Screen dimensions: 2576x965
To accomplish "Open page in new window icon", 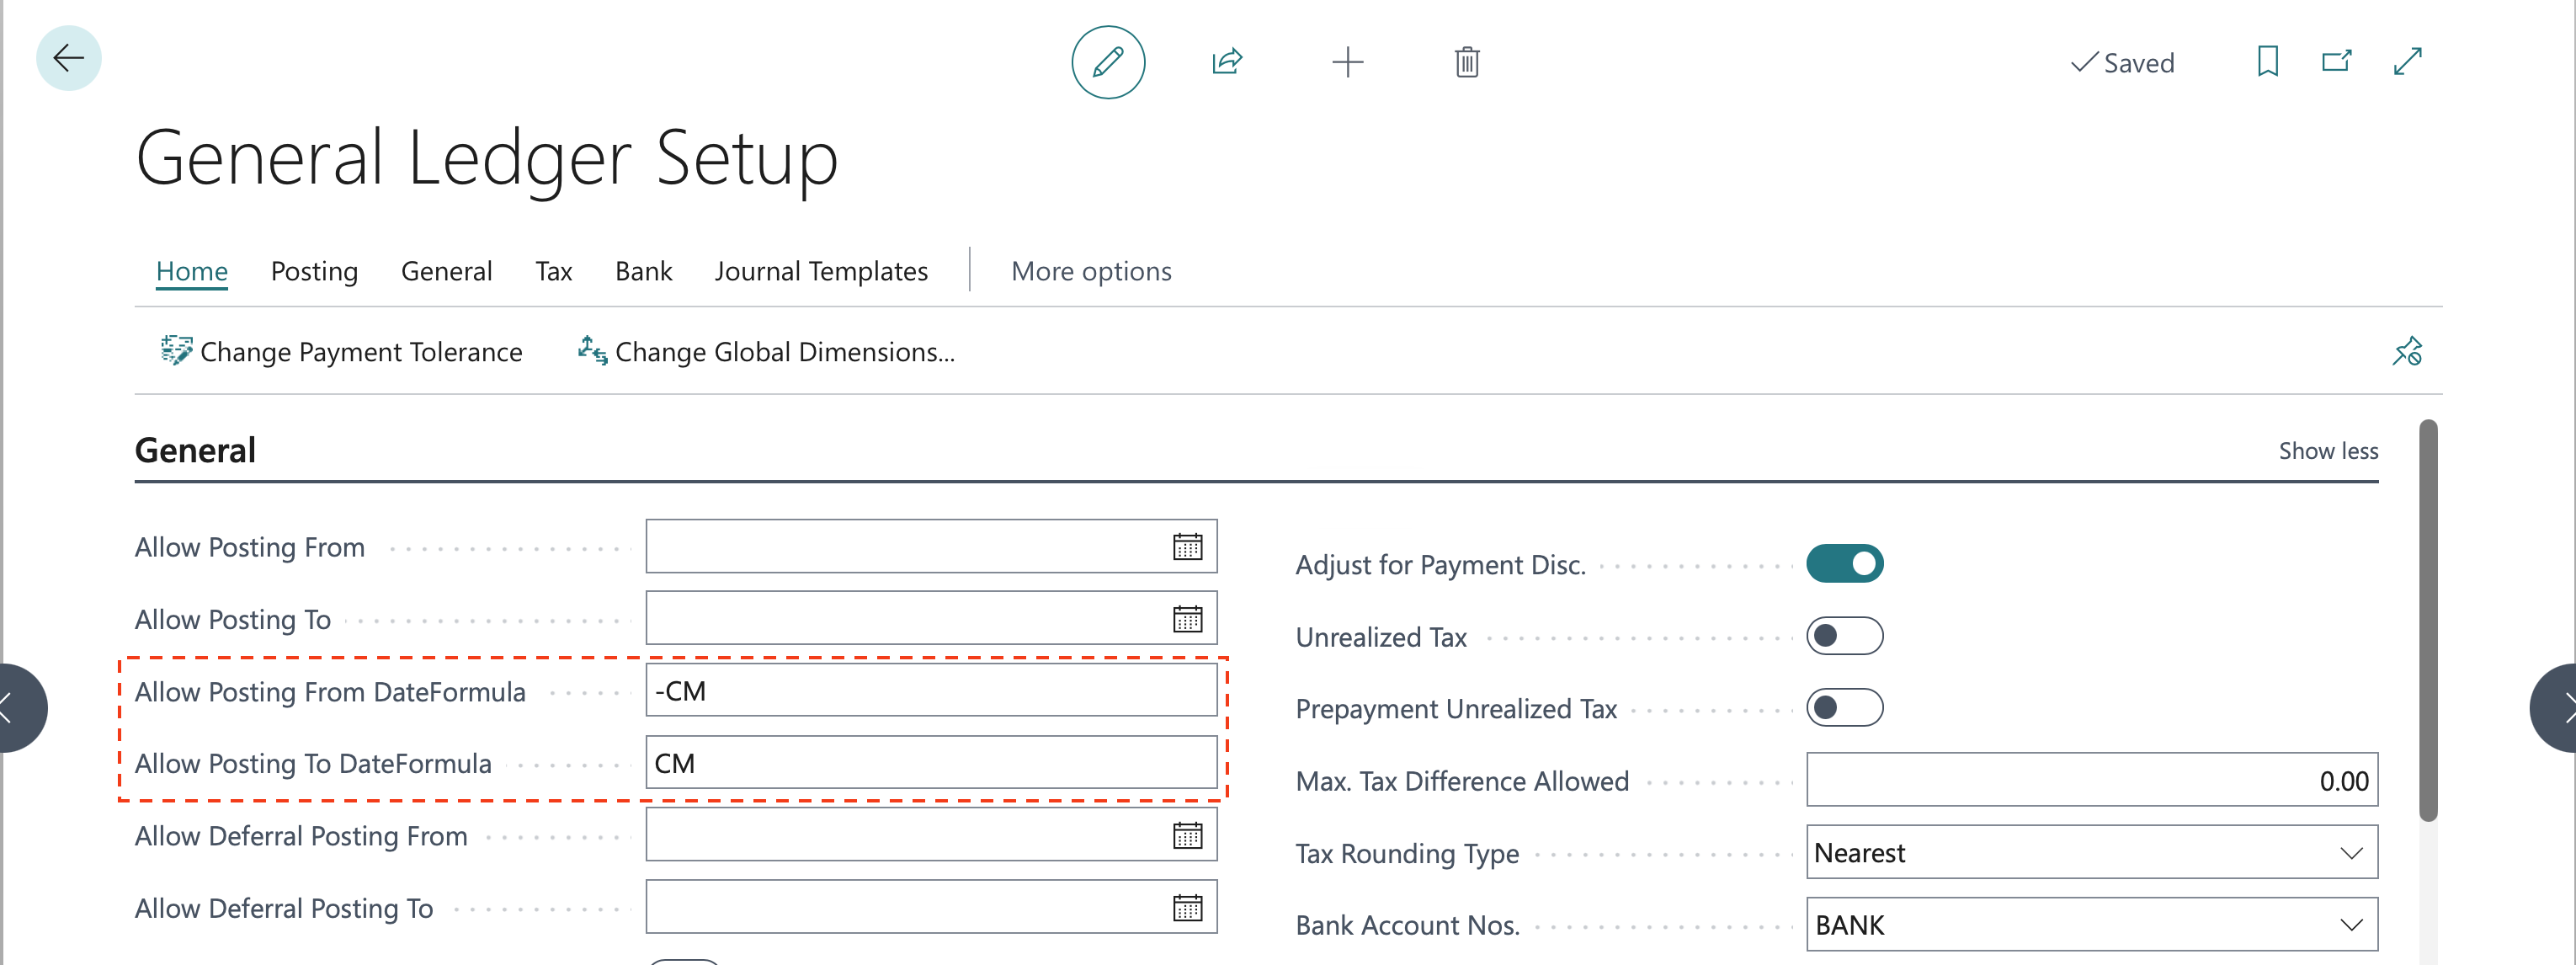I will click(2336, 62).
